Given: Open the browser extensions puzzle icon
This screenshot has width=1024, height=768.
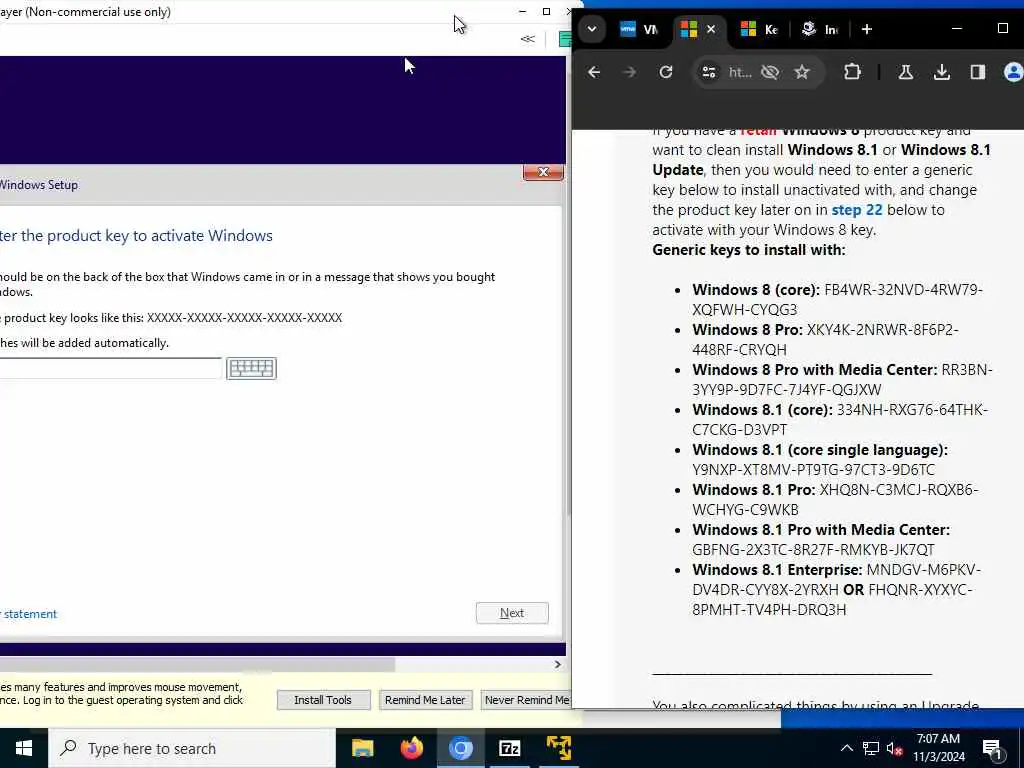Looking at the screenshot, I should [x=852, y=72].
